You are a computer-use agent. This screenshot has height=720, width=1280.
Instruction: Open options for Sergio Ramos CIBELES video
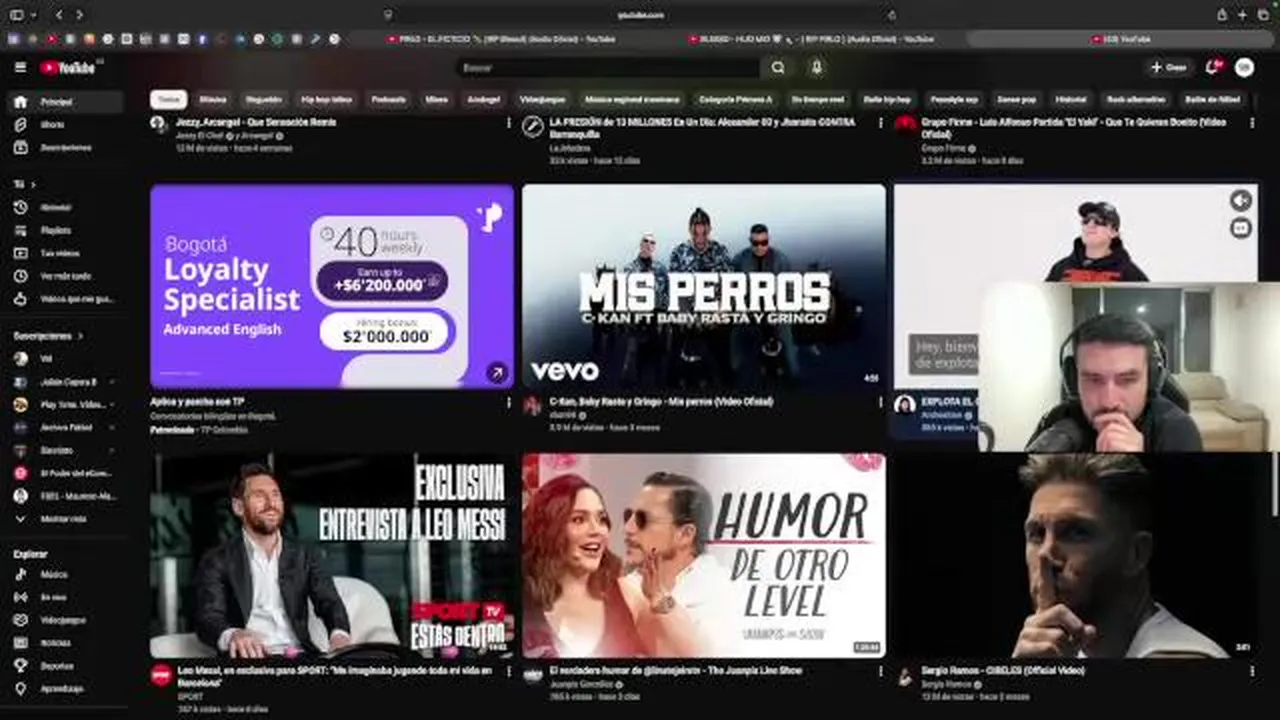coord(1252,671)
